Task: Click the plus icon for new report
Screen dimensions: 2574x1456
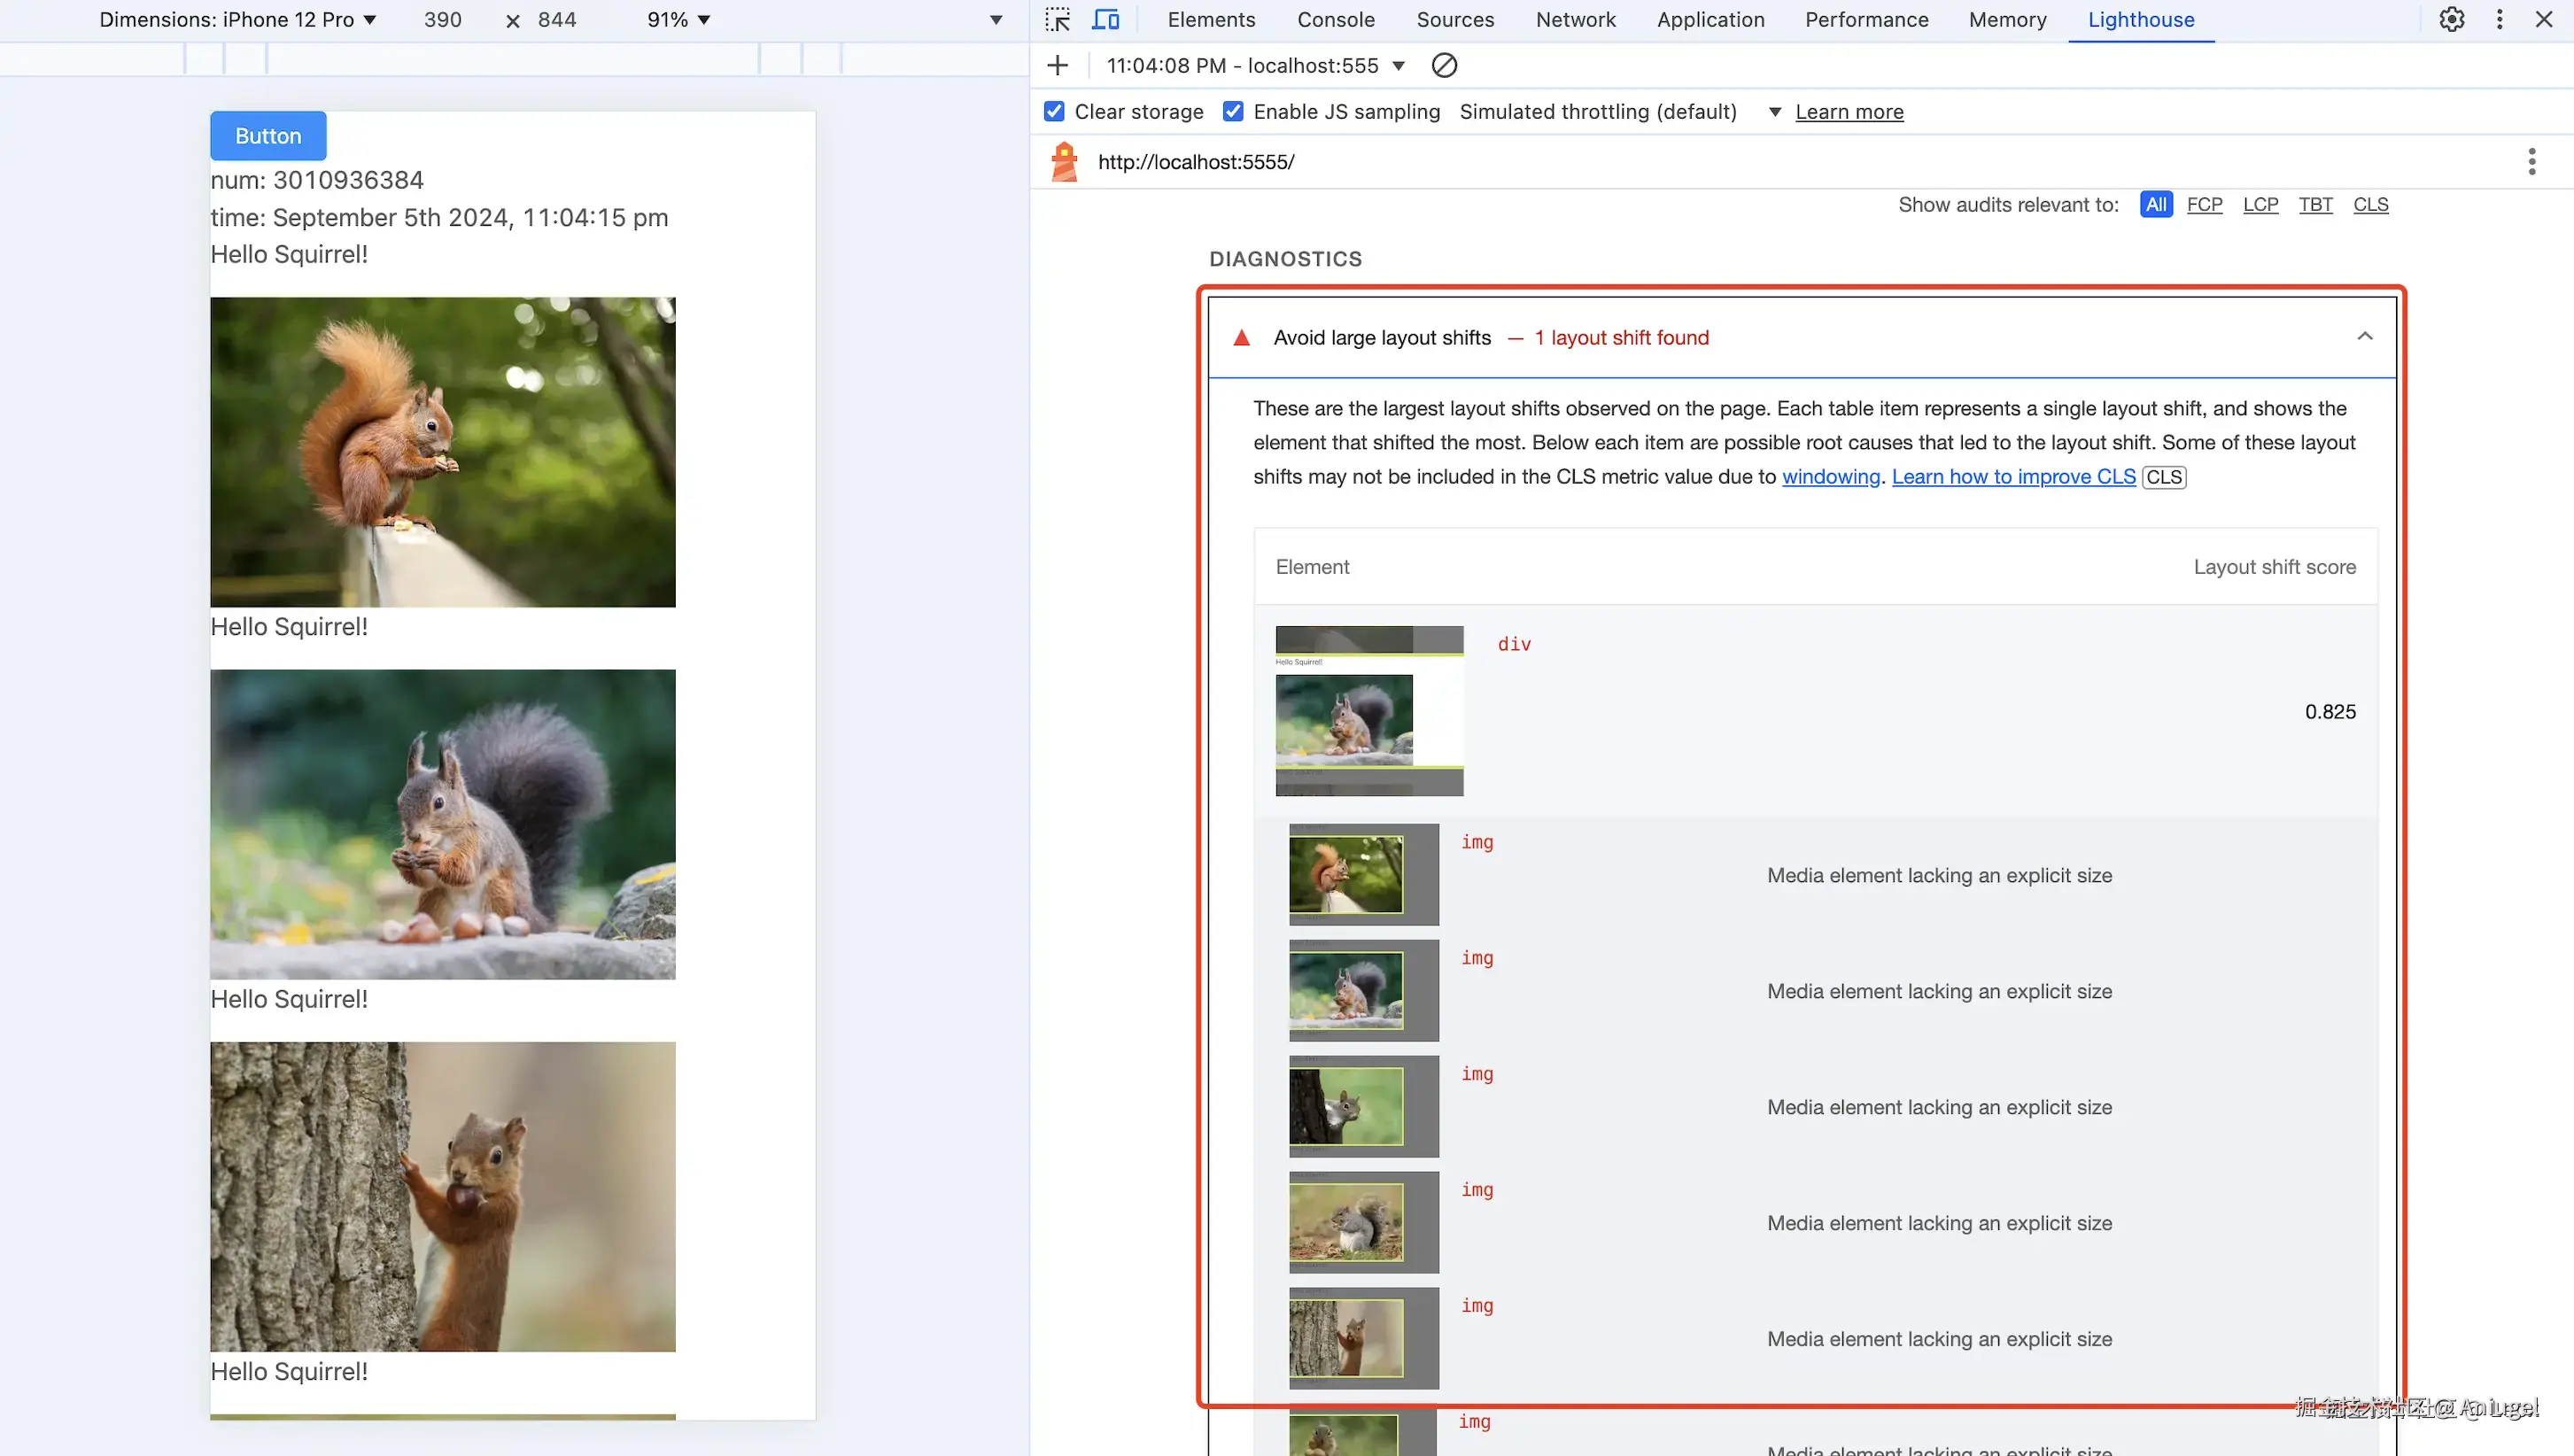Action: pos(1057,66)
